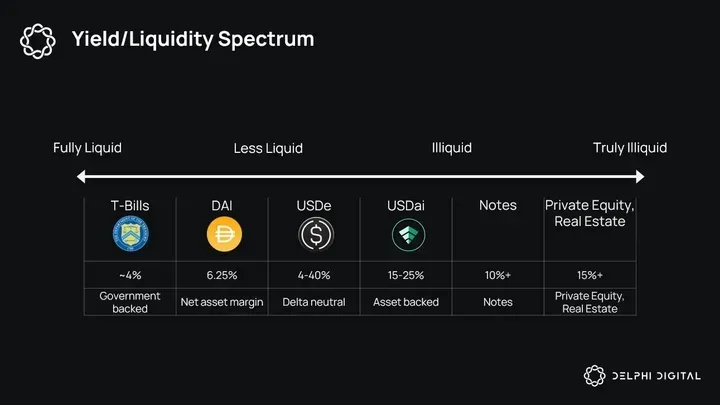
Task: Click the T-Bills Treasury seal icon
Action: point(130,234)
